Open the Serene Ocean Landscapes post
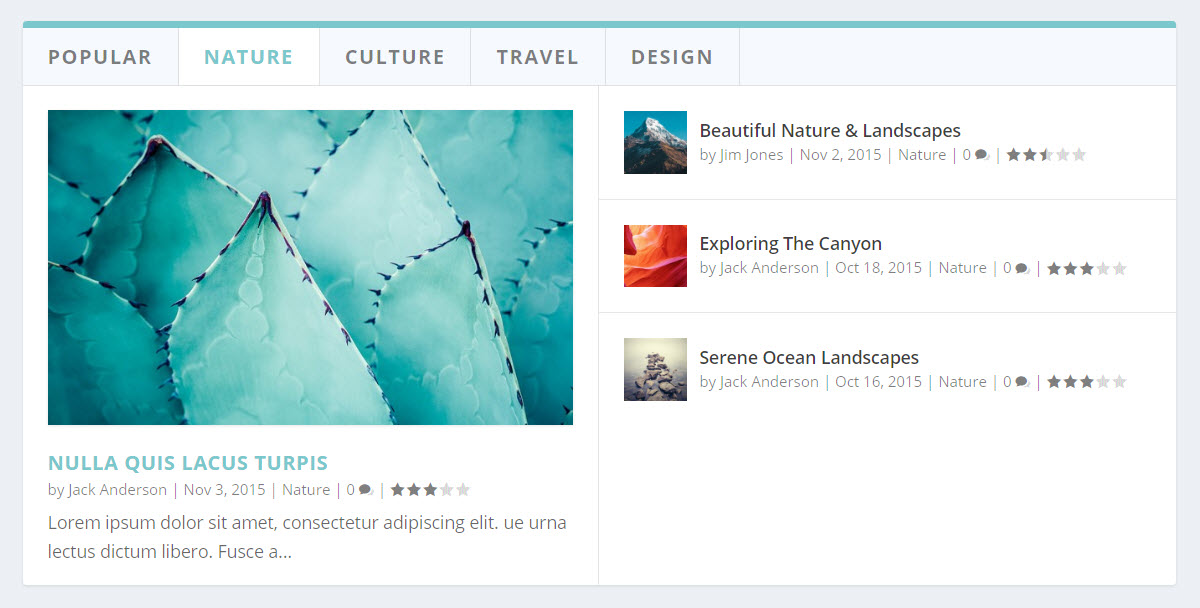 pos(809,357)
